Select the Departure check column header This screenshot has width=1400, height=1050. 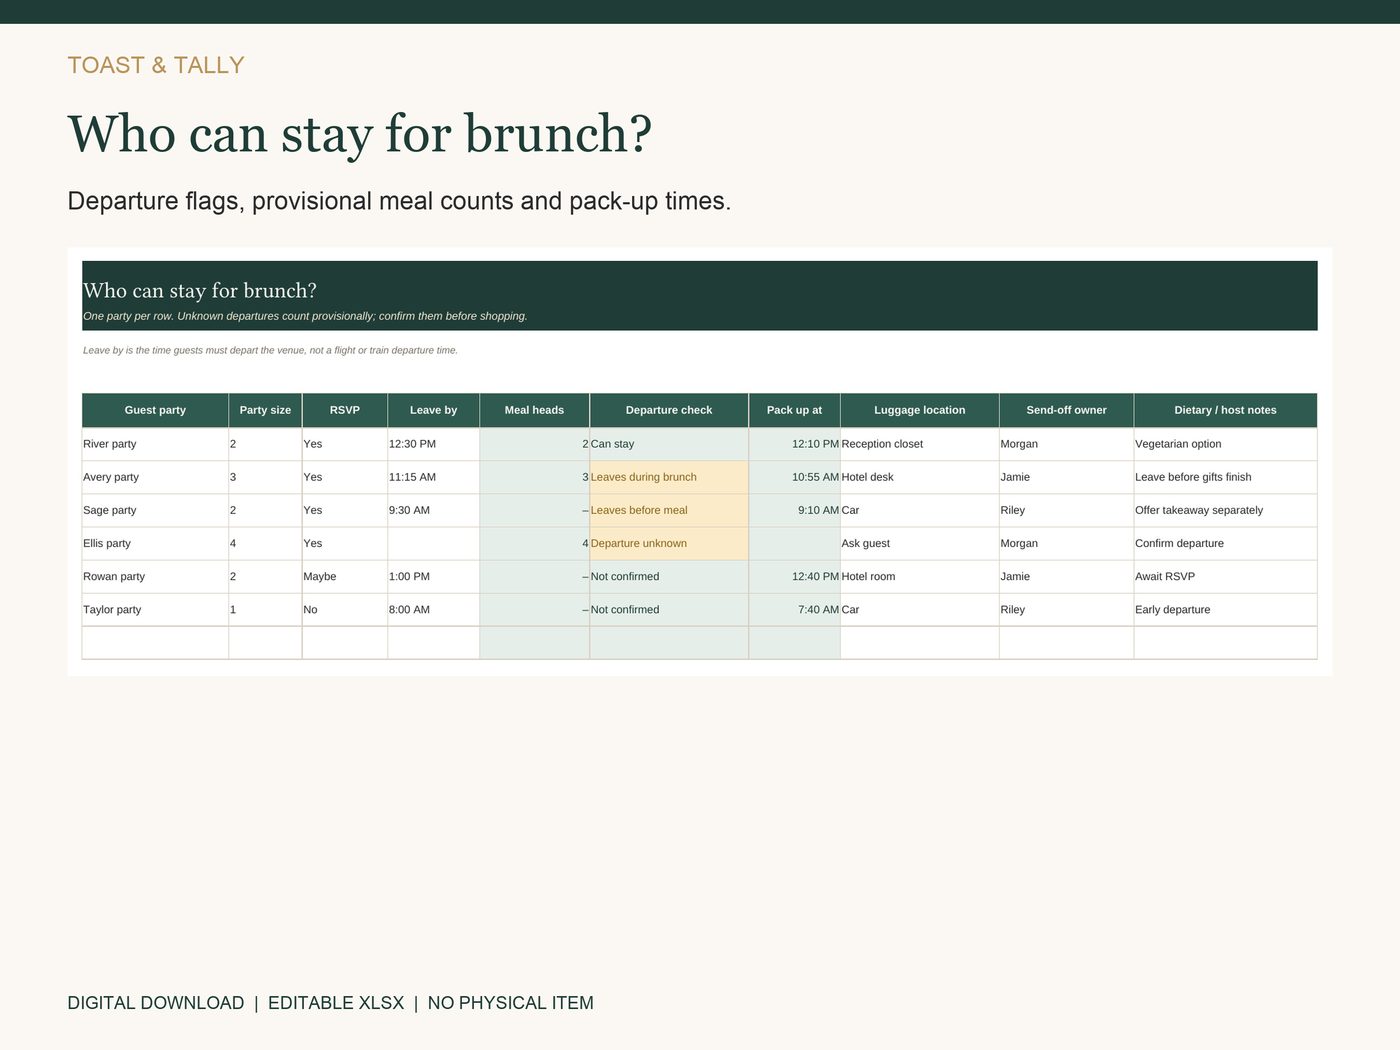coord(669,410)
